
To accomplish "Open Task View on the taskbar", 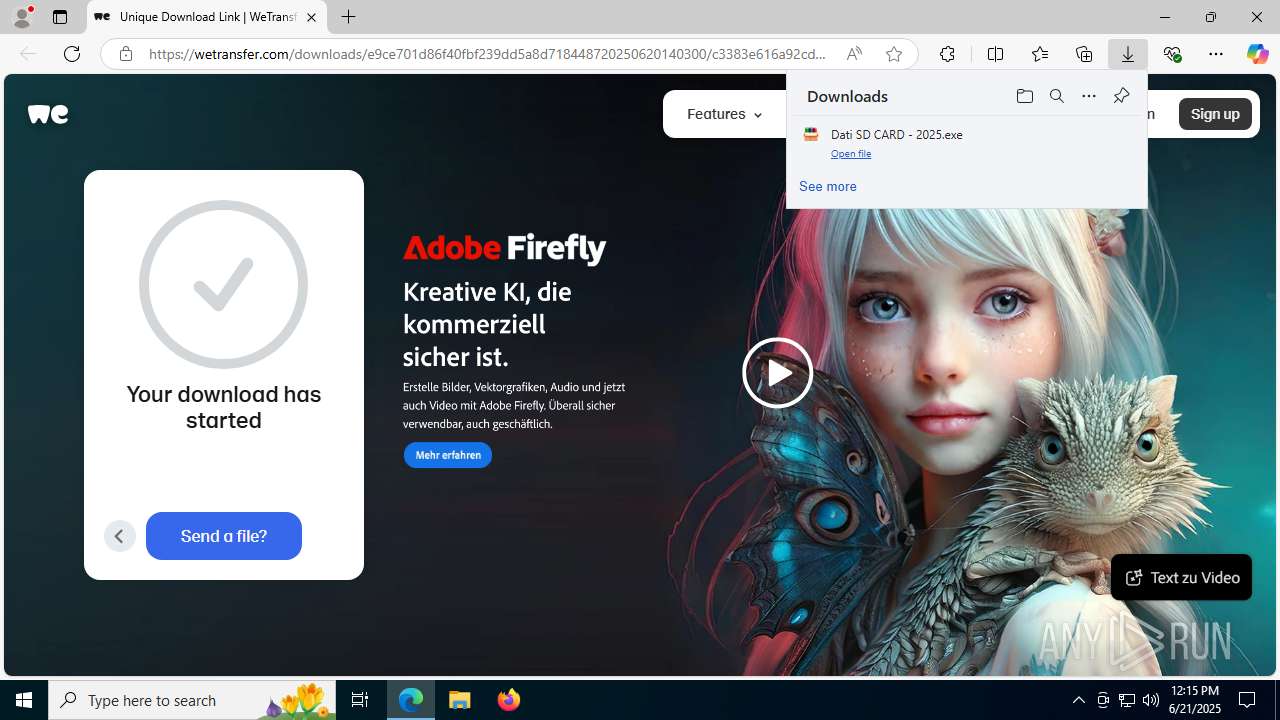I will point(360,700).
